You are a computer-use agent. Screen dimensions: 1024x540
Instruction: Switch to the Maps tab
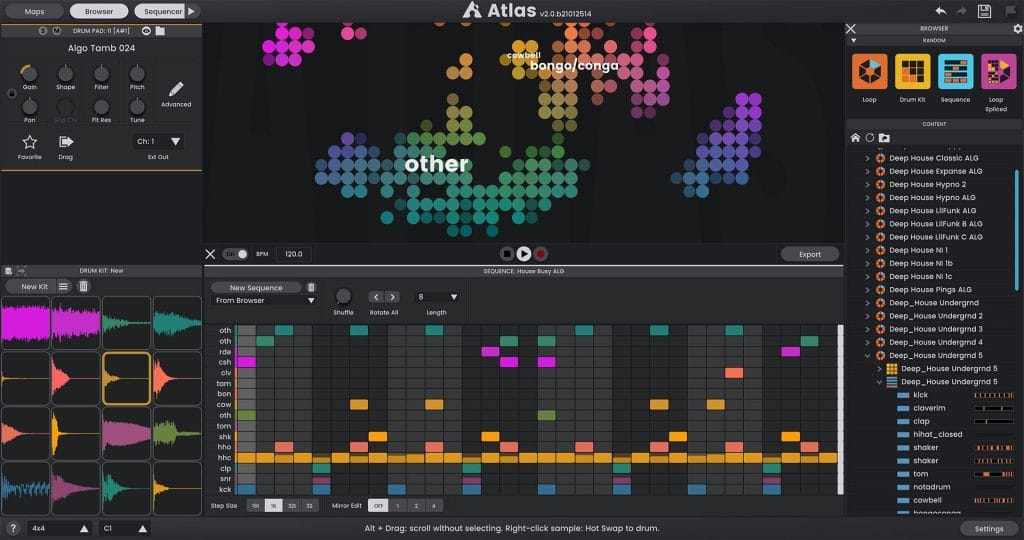34,11
